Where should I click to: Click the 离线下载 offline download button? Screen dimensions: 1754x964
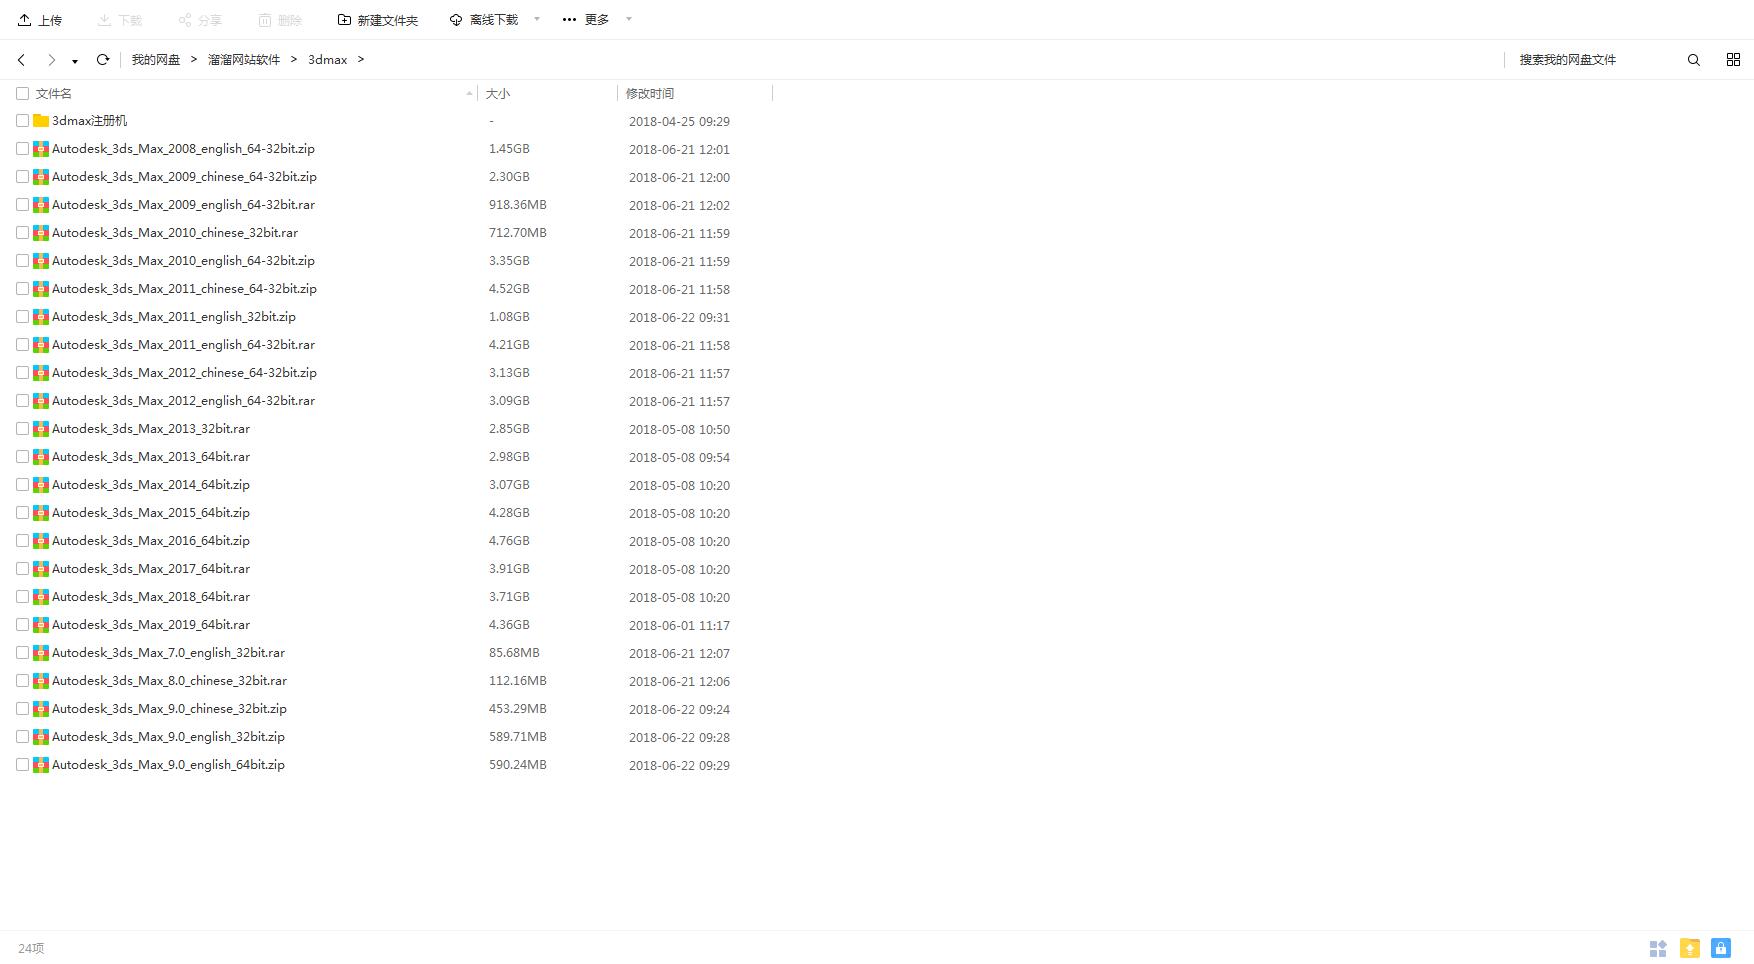484,20
